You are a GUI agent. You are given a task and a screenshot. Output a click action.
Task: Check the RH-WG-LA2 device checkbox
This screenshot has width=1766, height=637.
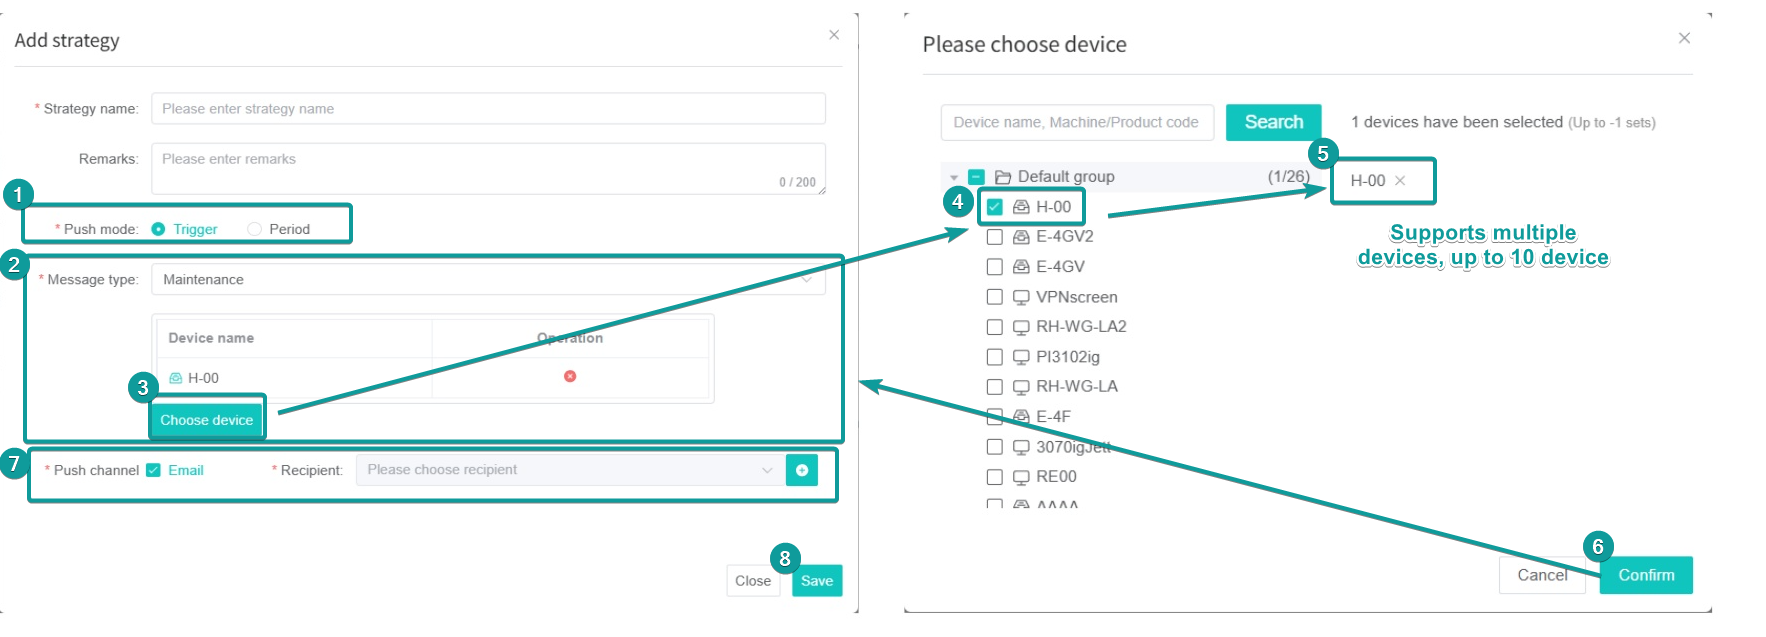995,327
